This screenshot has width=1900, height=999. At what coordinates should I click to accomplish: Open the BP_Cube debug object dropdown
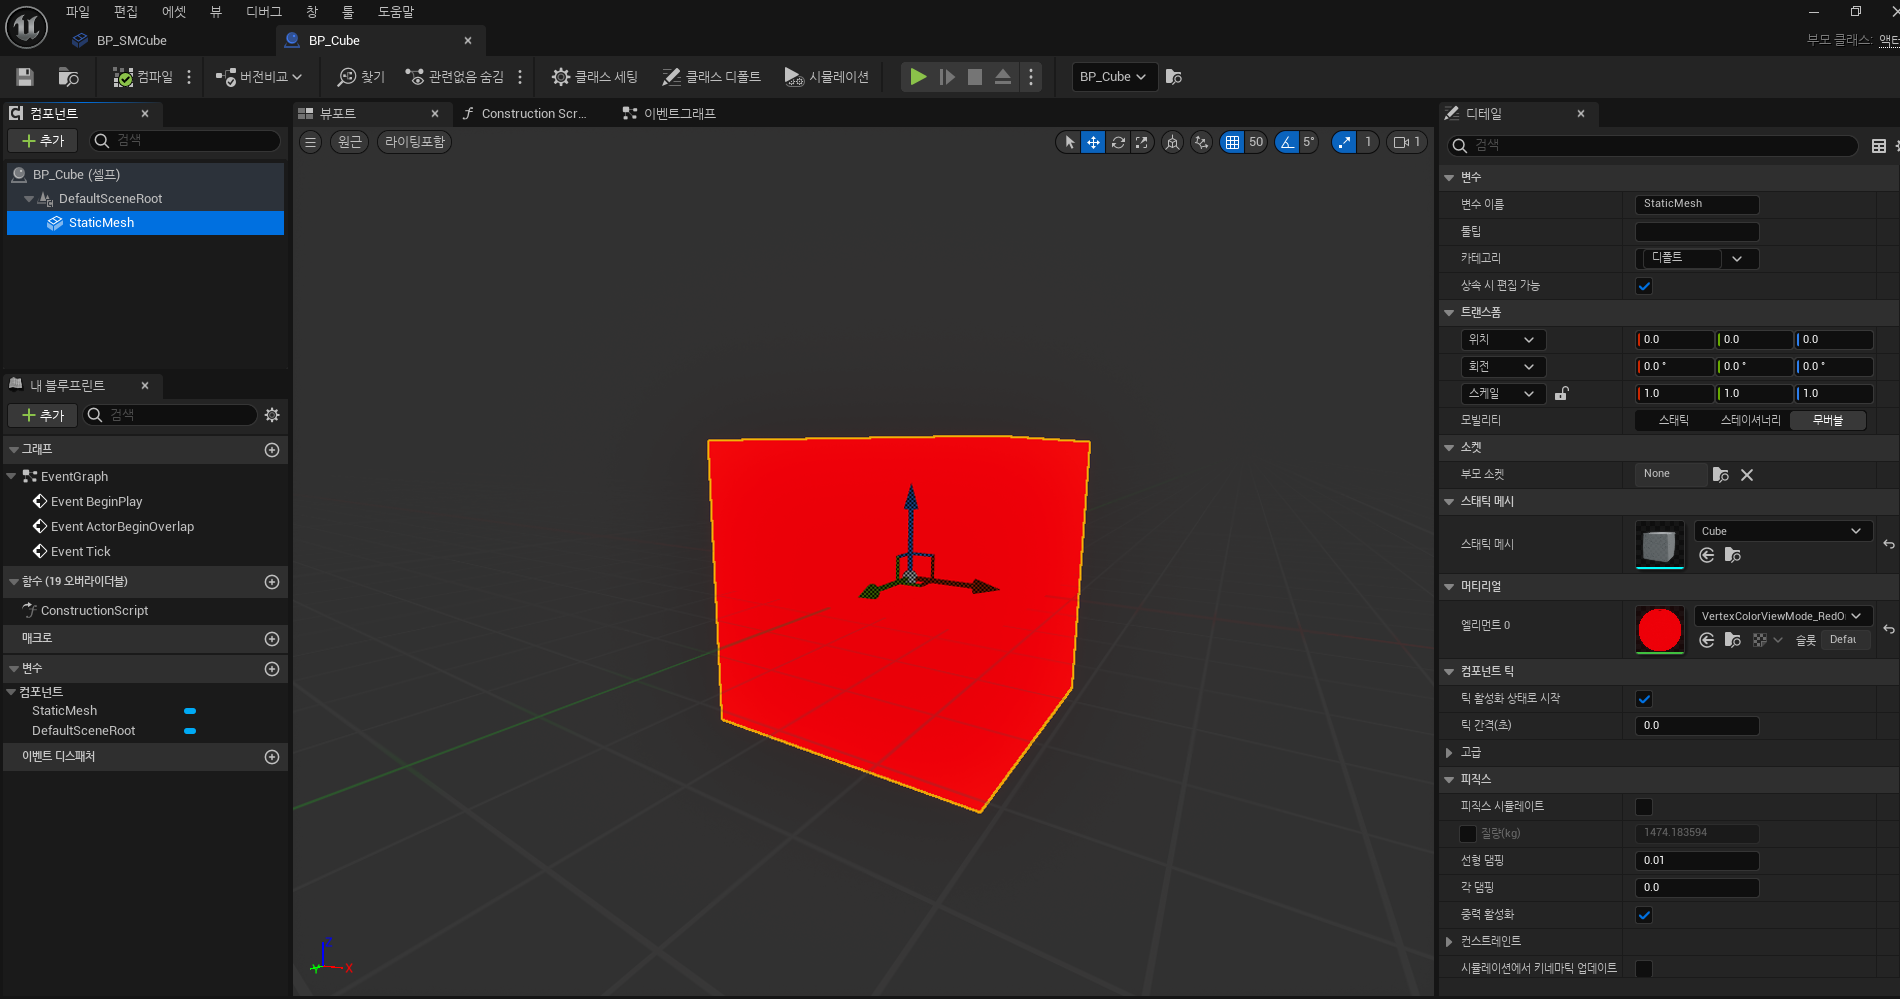[x=1114, y=77]
